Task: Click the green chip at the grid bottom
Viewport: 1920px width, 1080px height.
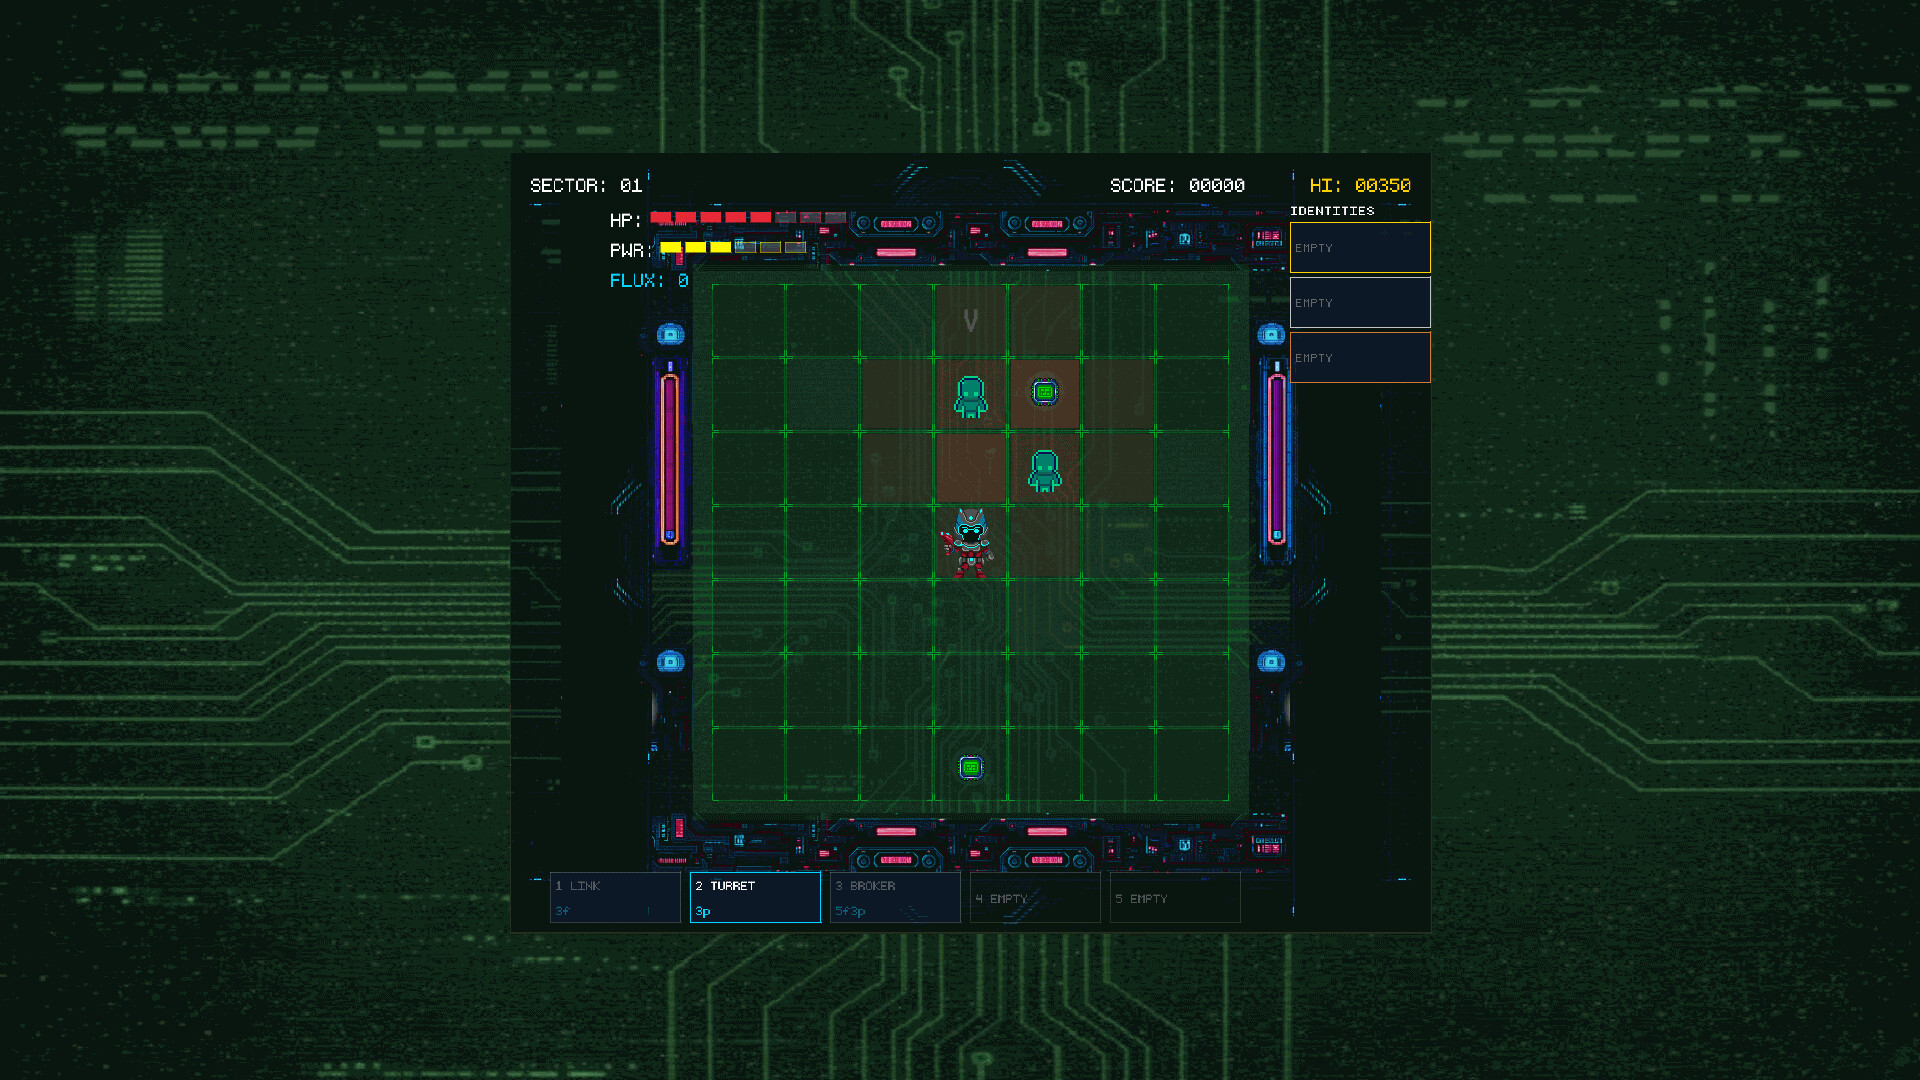Action: tap(970, 767)
